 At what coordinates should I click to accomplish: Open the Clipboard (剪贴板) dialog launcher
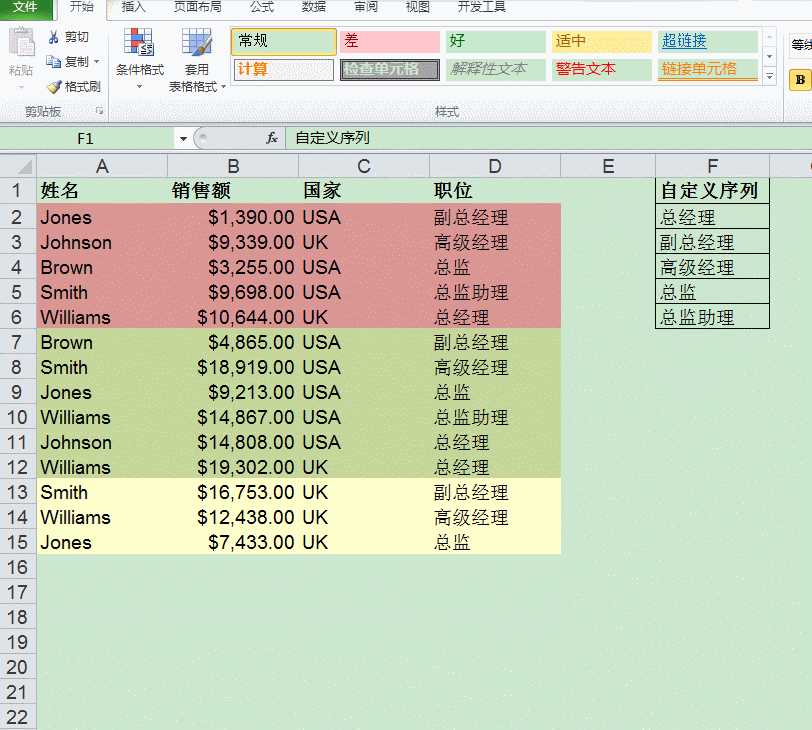(99, 112)
